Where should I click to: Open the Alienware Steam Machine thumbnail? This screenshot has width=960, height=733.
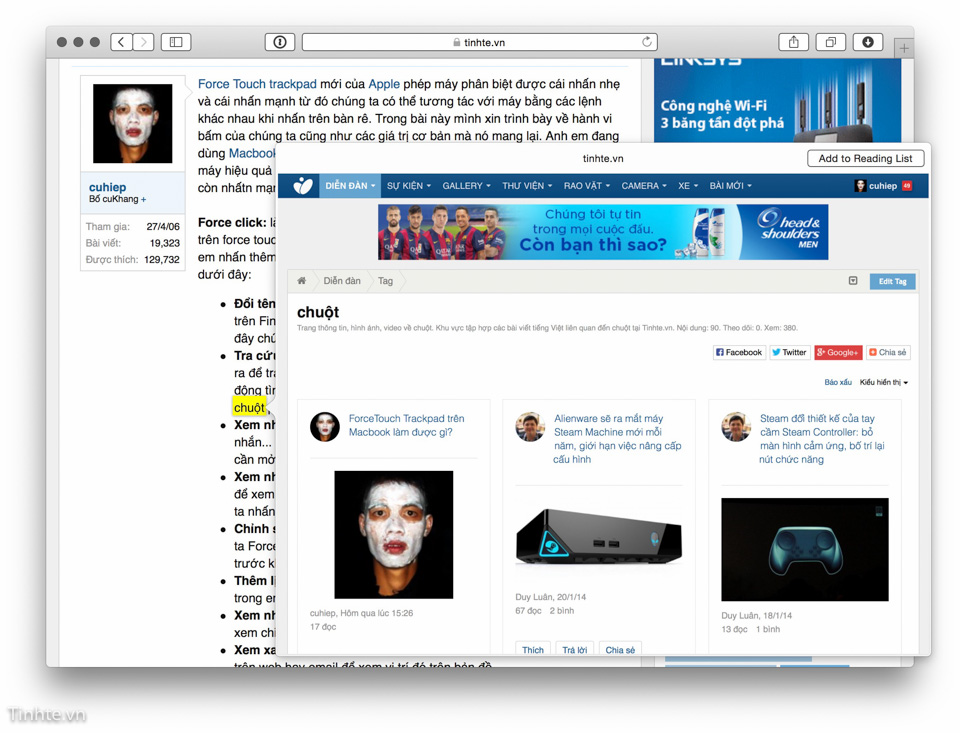pyautogui.click(x=599, y=536)
